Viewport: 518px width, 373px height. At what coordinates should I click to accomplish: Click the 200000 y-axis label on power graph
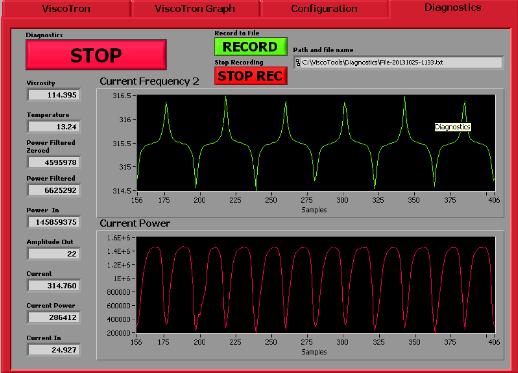118,333
